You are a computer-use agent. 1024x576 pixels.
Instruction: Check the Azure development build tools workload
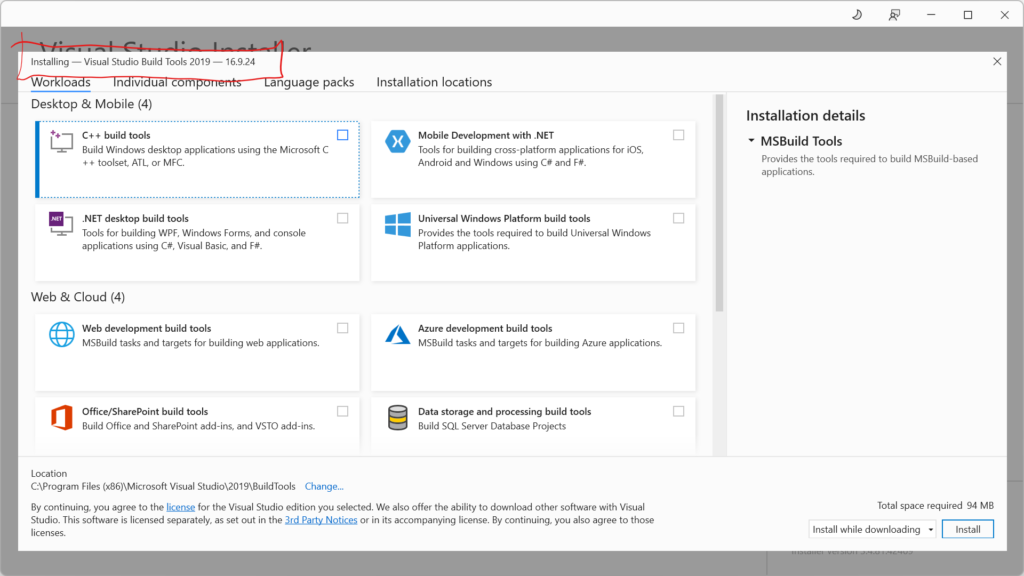(x=679, y=328)
